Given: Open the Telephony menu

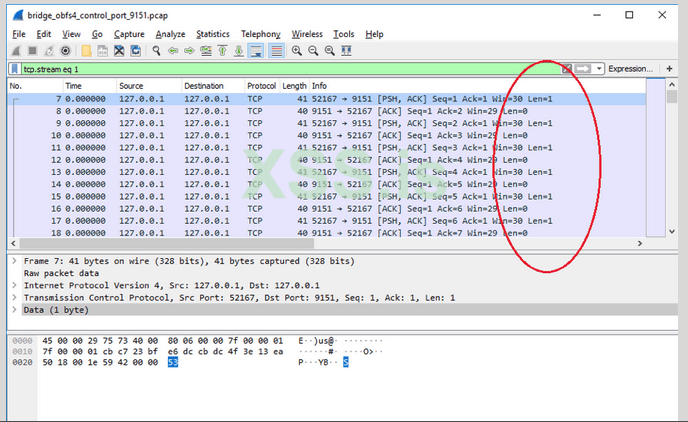Looking at the screenshot, I should pyautogui.click(x=261, y=34).
